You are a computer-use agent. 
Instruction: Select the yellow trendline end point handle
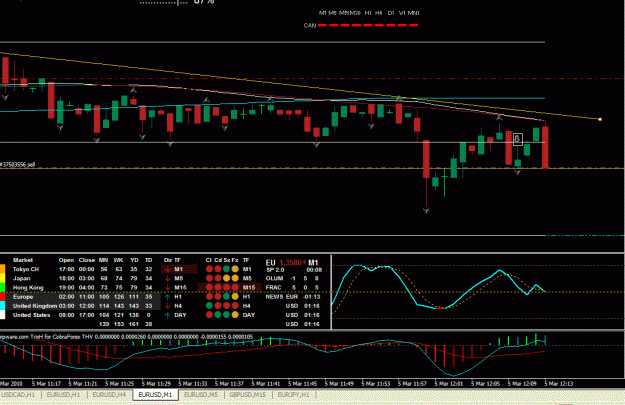pos(600,119)
